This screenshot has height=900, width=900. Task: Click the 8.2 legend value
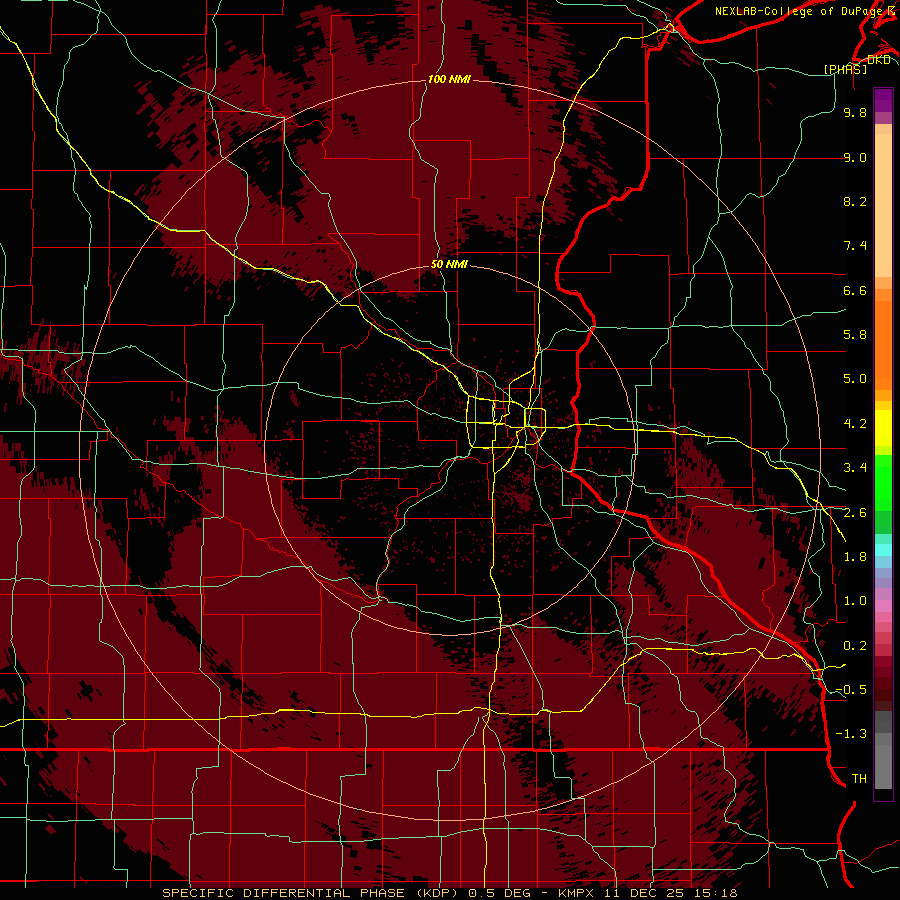pyautogui.click(x=855, y=201)
